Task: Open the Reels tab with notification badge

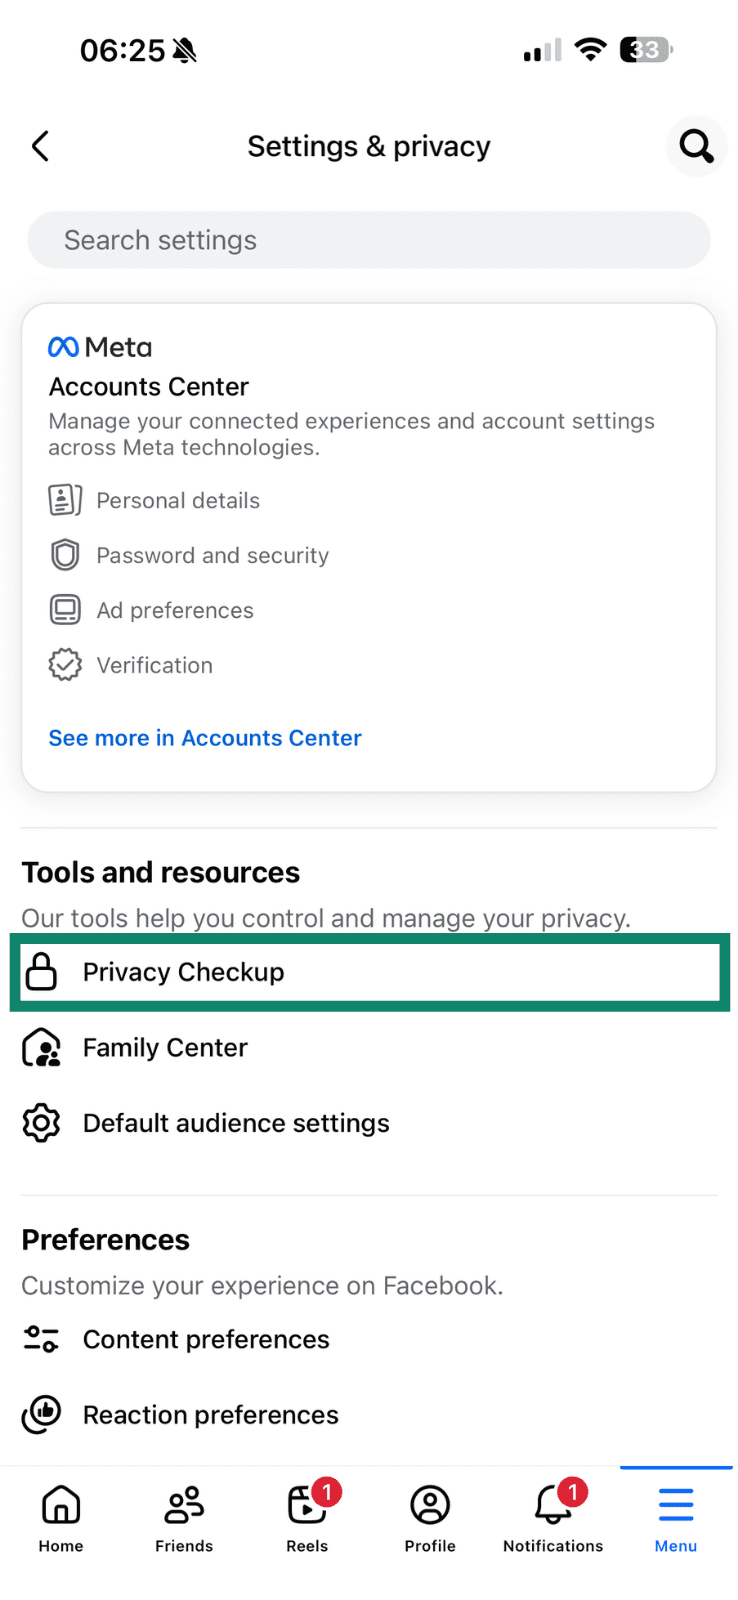Action: point(307,1515)
